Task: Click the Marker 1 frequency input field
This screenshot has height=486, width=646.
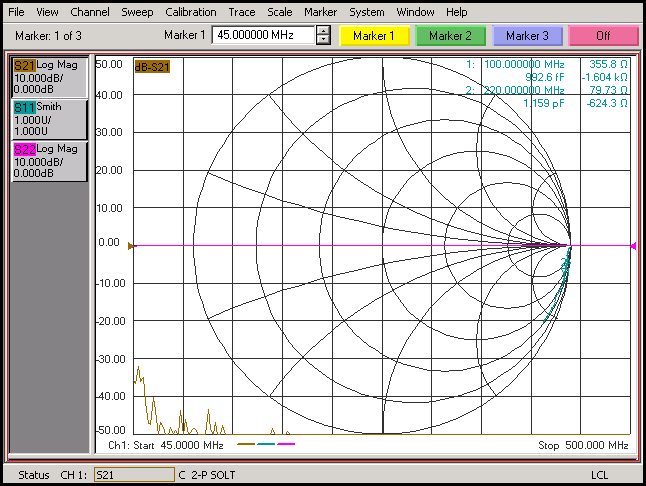Action: (264, 35)
